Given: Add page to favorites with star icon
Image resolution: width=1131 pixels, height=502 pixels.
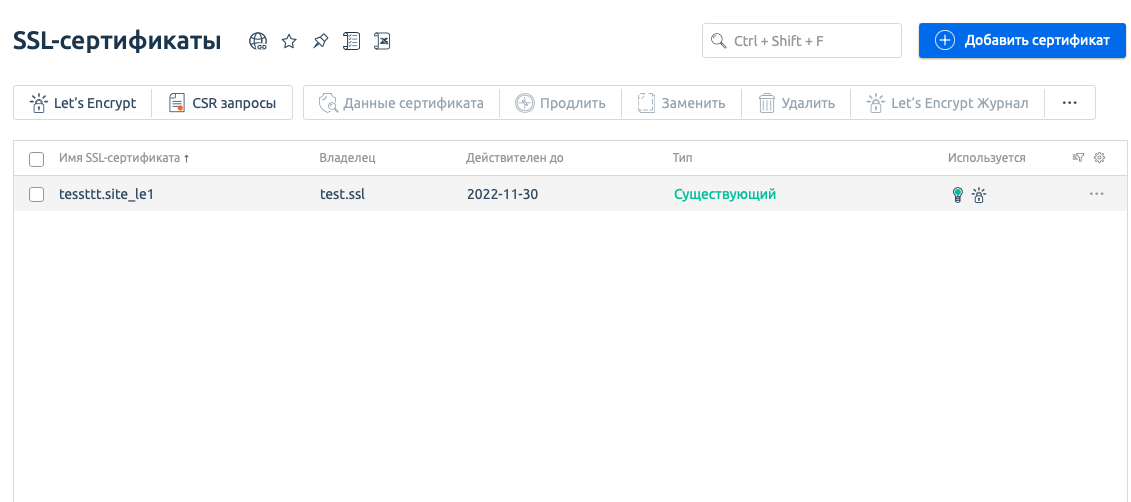Looking at the screenshot, I should (x=289, y=41).
